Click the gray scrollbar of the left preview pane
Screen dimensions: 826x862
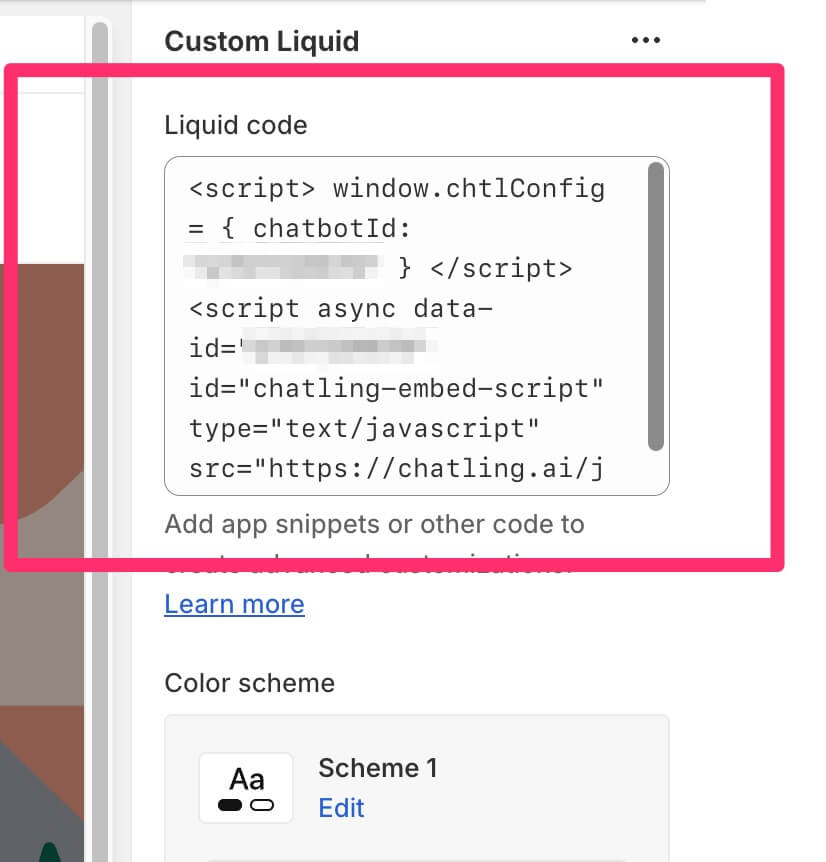(100, 440)
